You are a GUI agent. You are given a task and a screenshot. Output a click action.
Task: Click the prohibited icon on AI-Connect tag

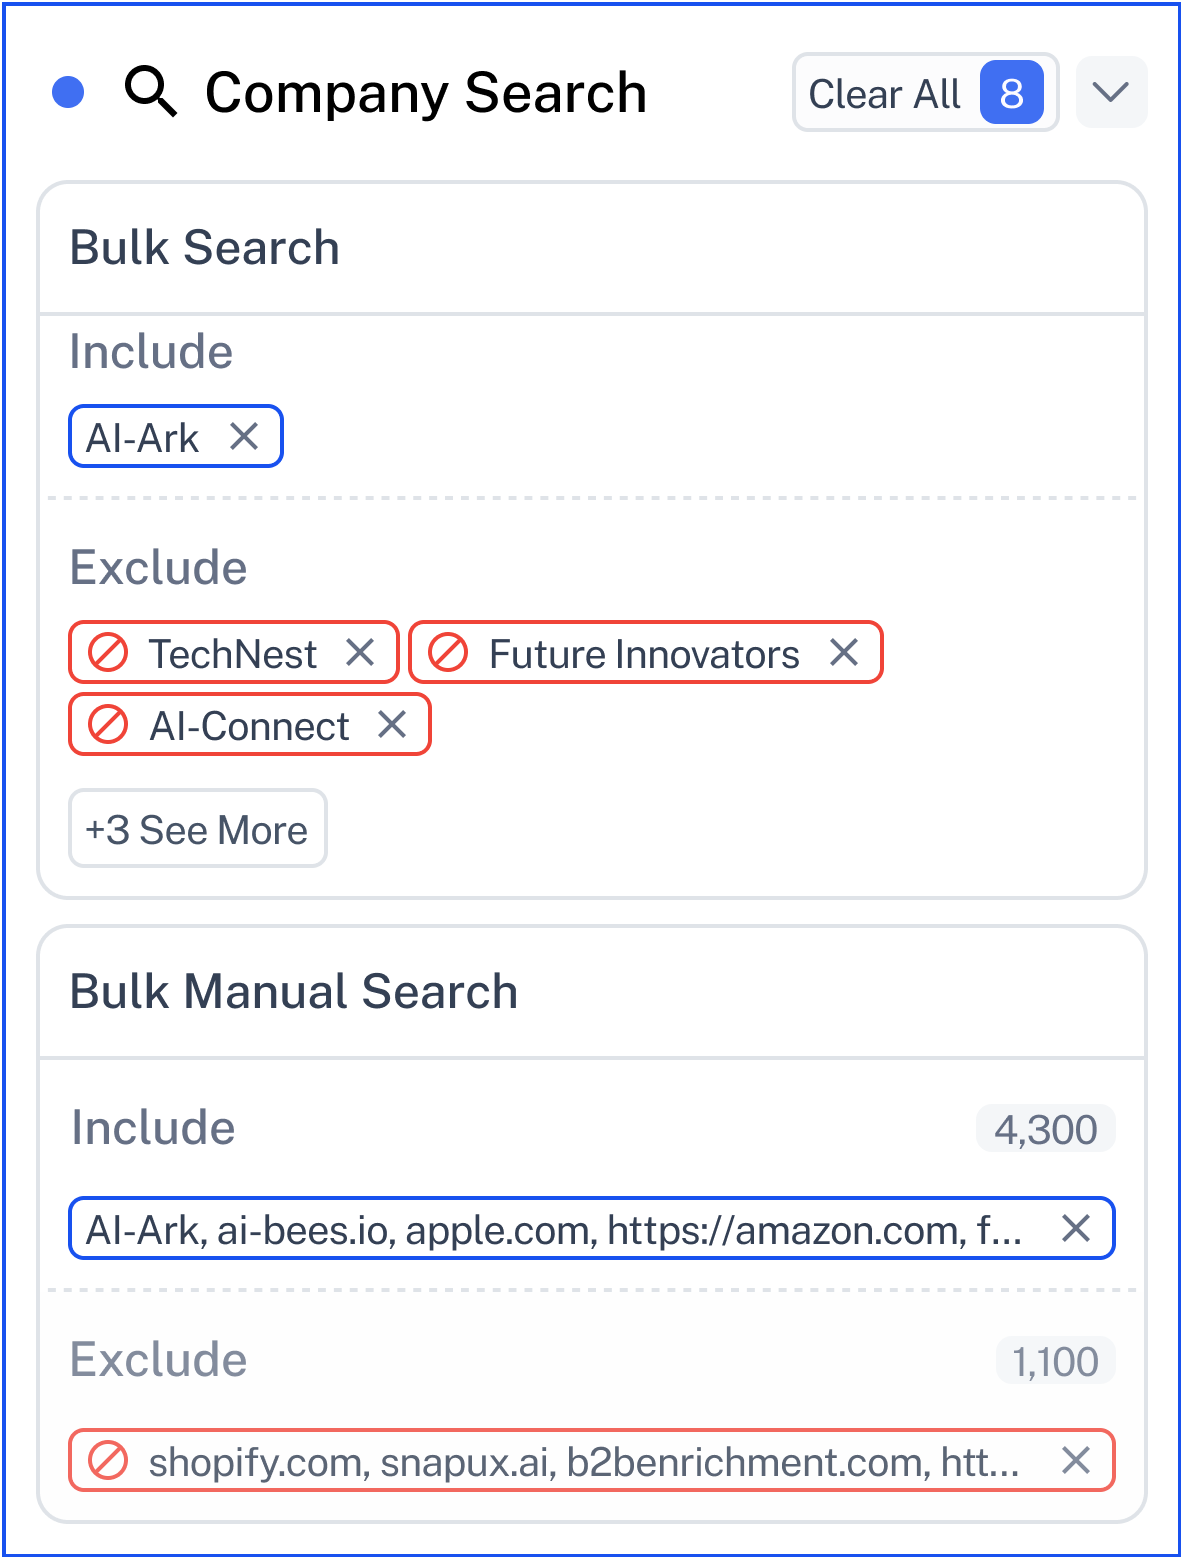[108, 724]
